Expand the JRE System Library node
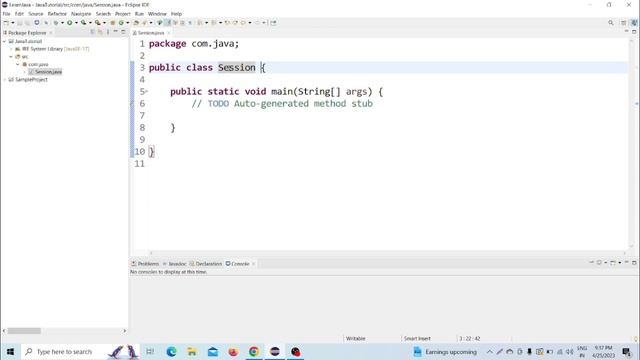This screenshot has width=640, height=360. point(11,49)
